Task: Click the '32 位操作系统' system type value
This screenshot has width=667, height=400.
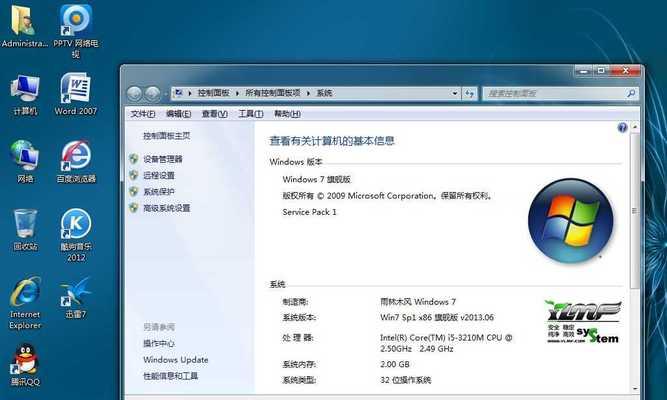Action: click(405, 380)
